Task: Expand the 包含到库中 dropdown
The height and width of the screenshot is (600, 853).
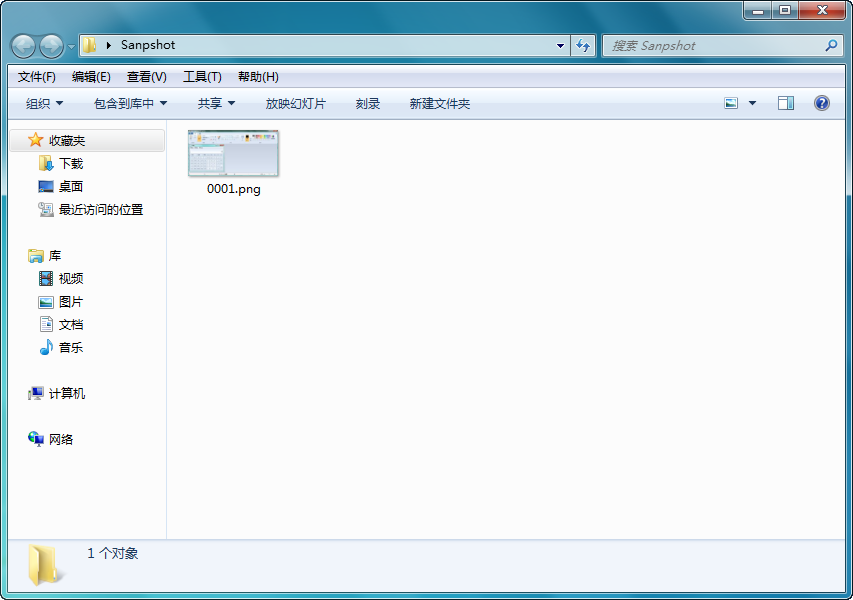Action: (130, 103)
